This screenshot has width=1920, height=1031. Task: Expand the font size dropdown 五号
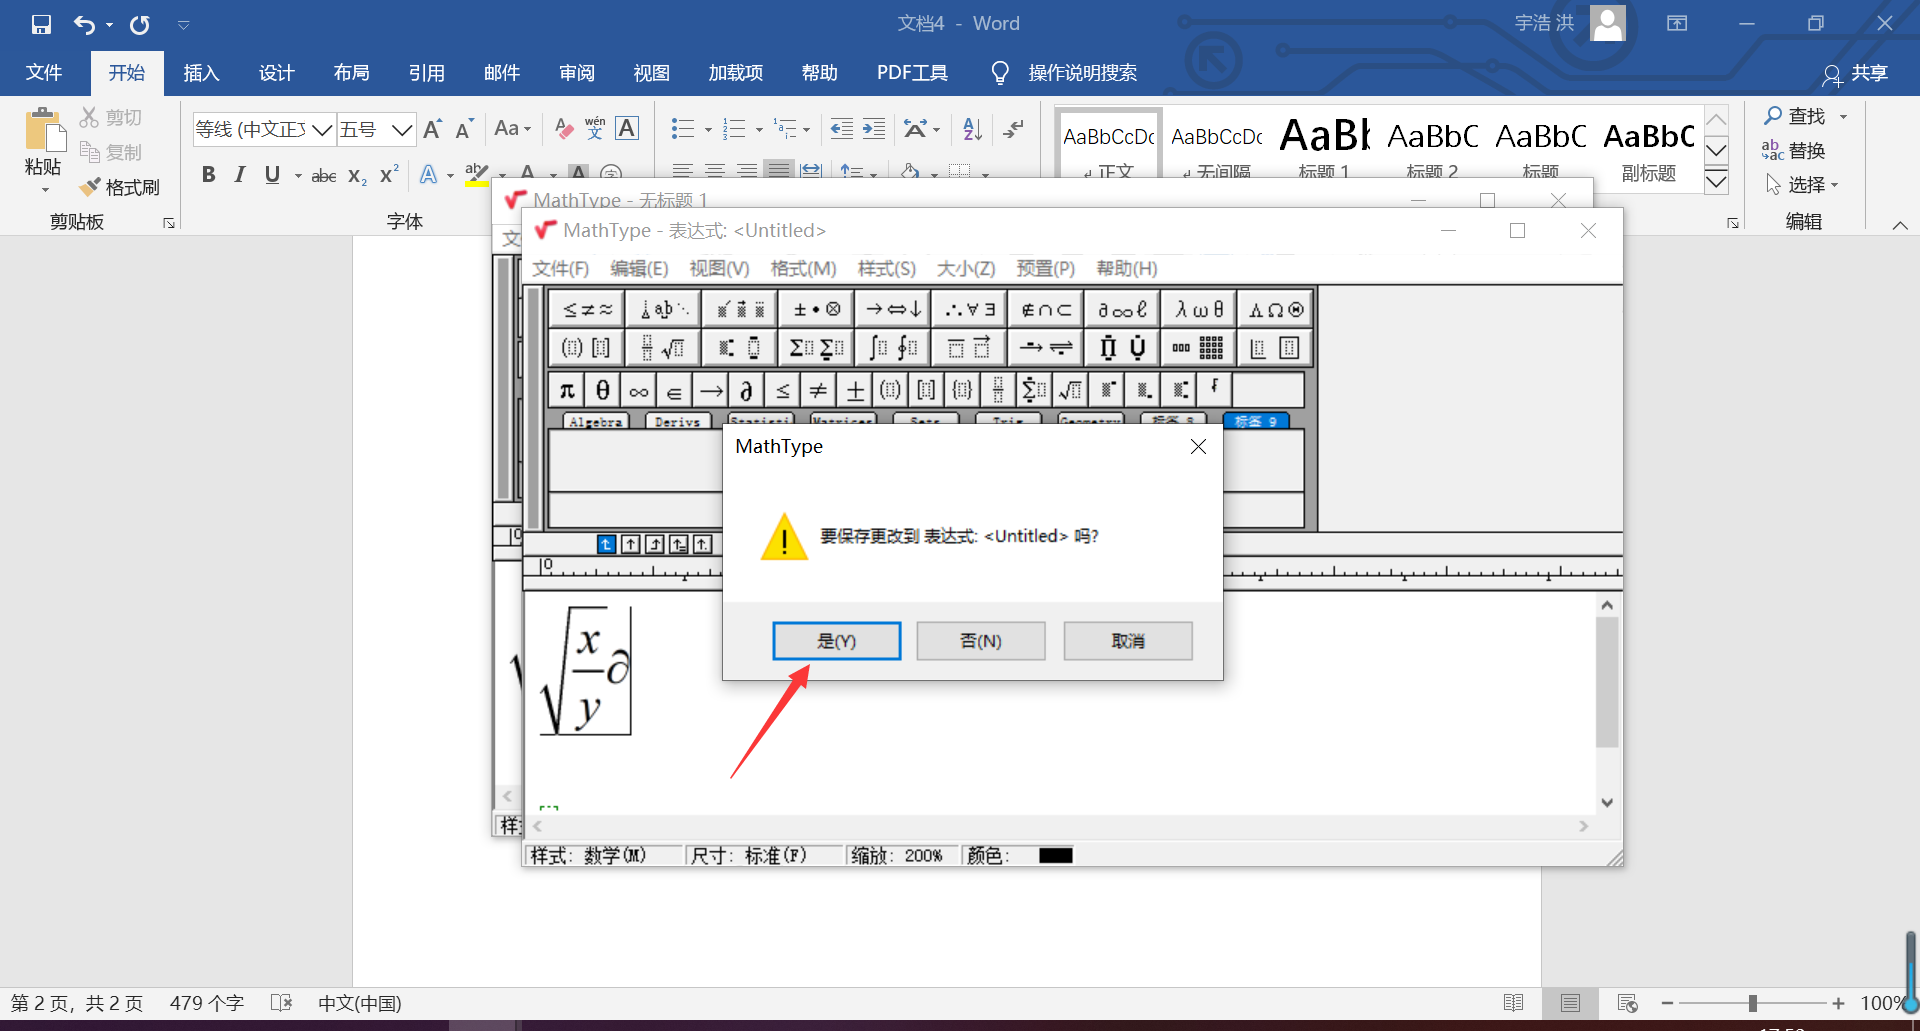402,130
